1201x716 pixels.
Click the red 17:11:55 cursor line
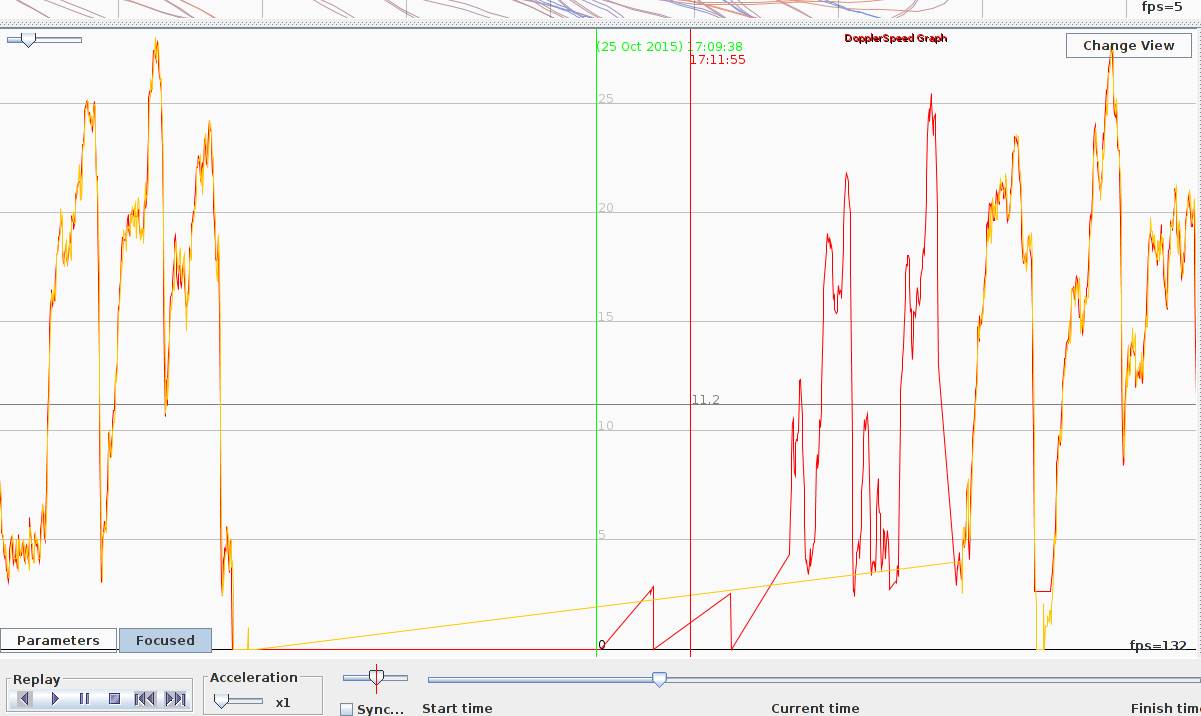(x=690, y=250)
